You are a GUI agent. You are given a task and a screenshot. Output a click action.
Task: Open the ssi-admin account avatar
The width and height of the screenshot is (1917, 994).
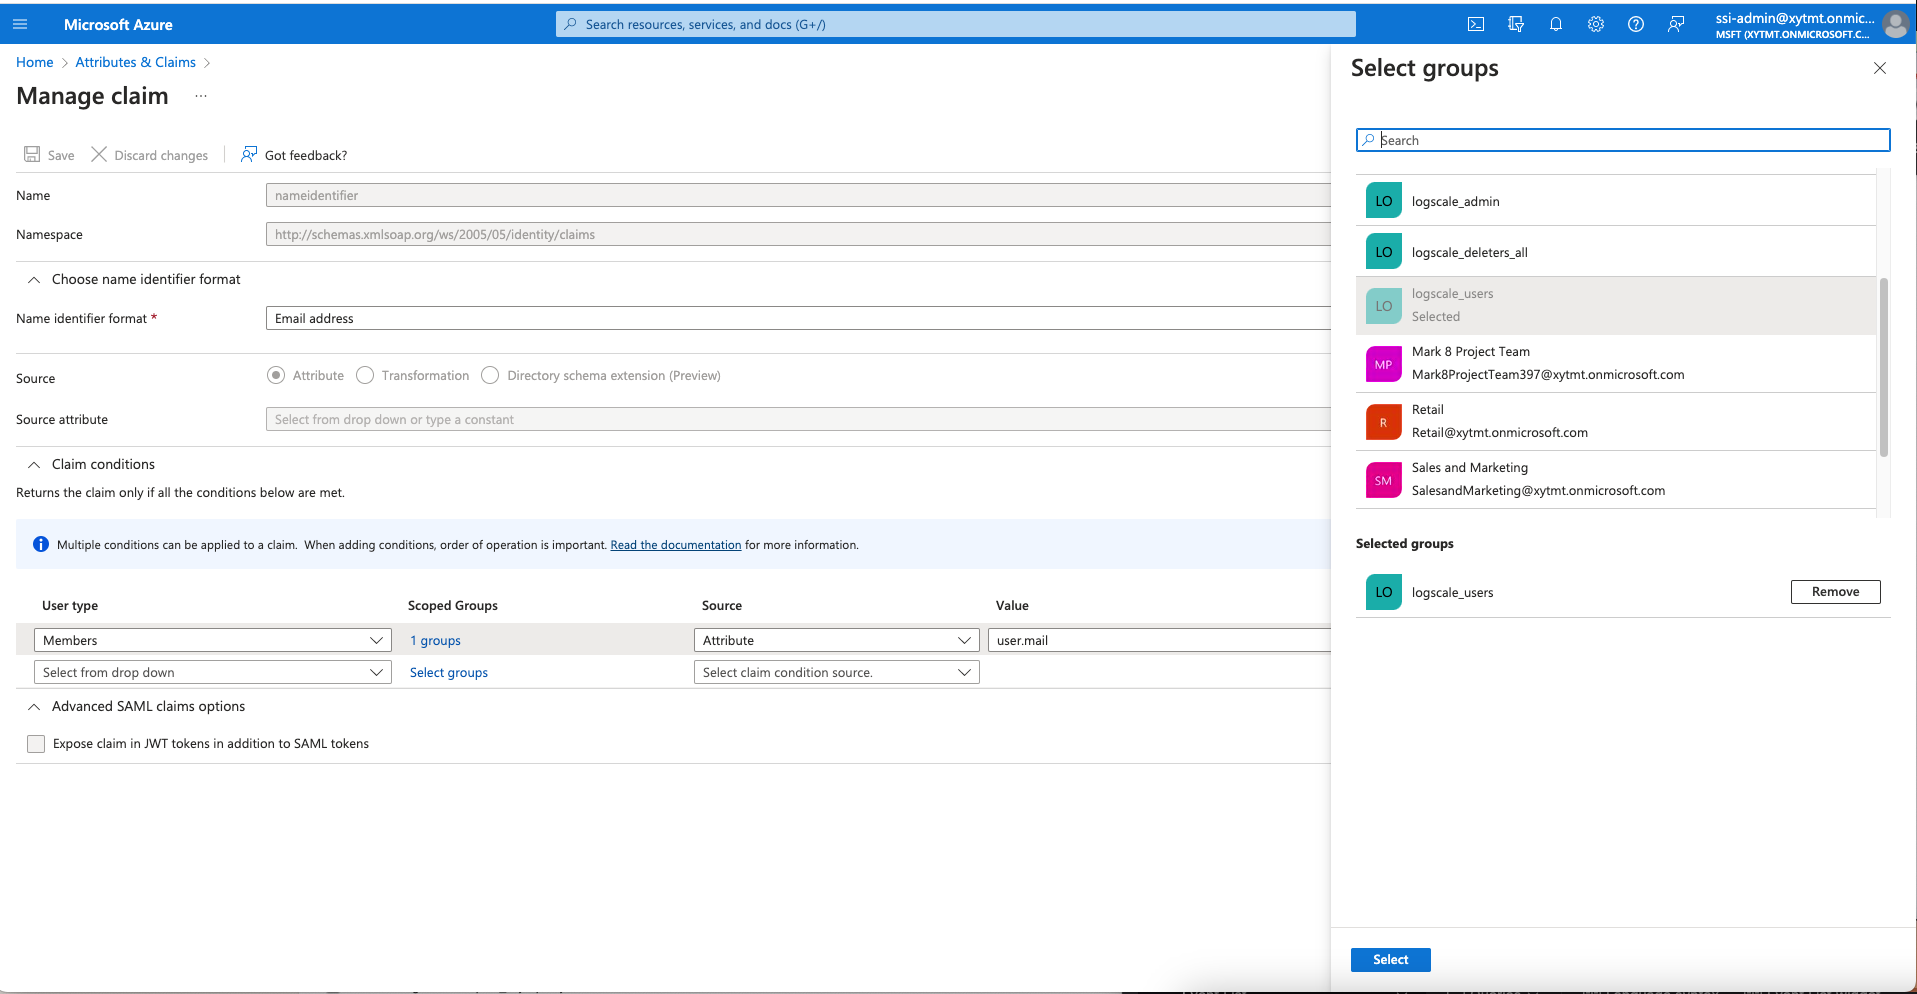coord(1896,24)
